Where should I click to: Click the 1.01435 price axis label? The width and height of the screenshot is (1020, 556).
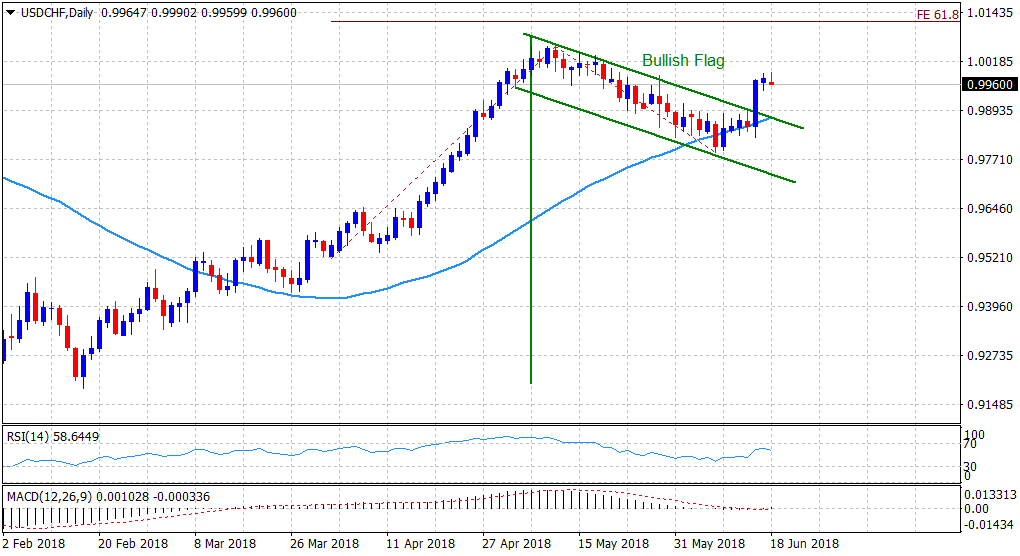click(988, 12)
